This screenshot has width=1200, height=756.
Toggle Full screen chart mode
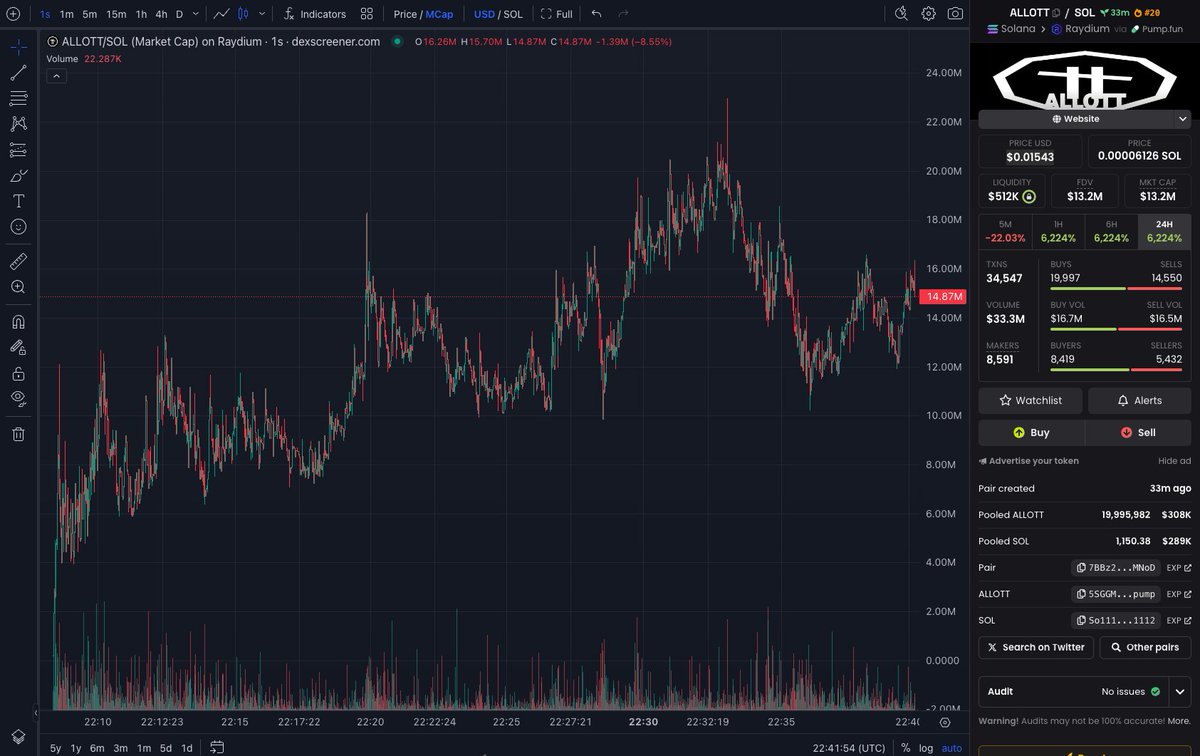(x=557, y=14)
